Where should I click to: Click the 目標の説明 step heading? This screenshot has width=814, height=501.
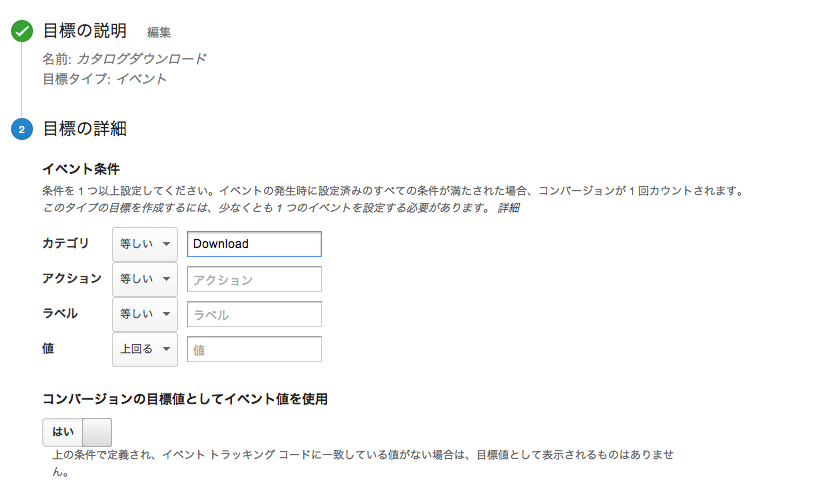click(85, 31)
